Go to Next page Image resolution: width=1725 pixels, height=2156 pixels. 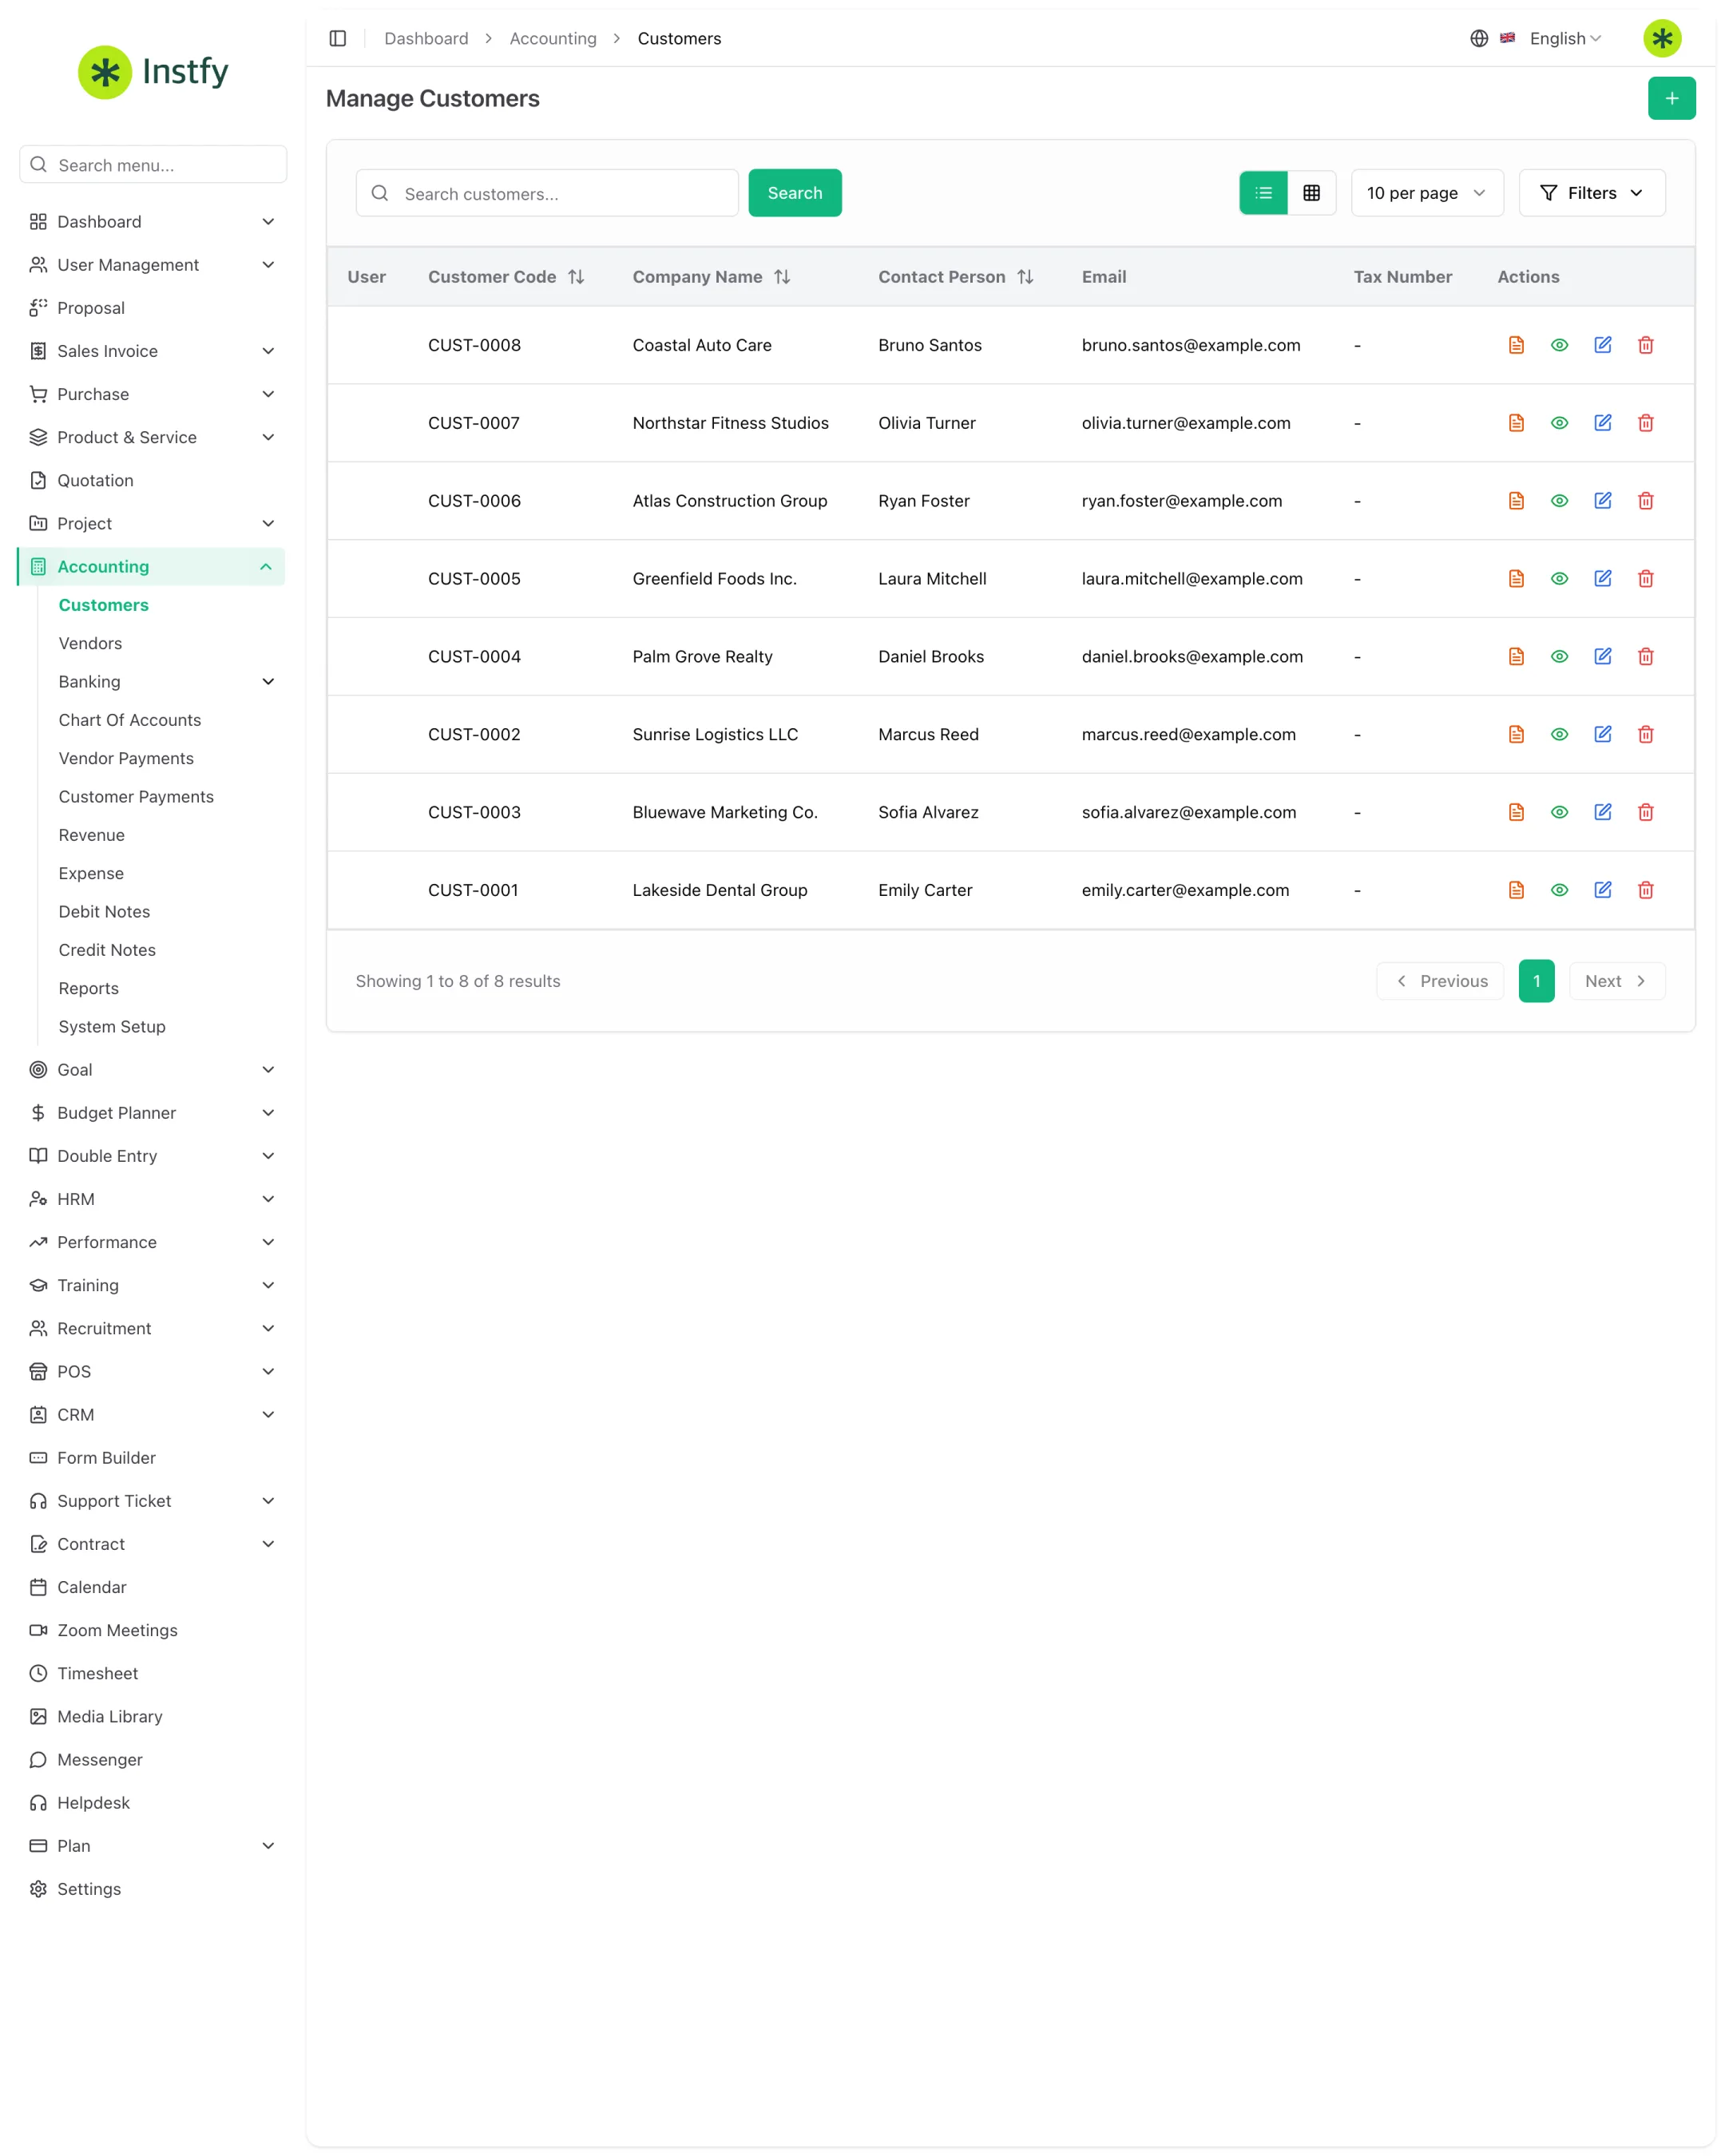[1617, 982]
